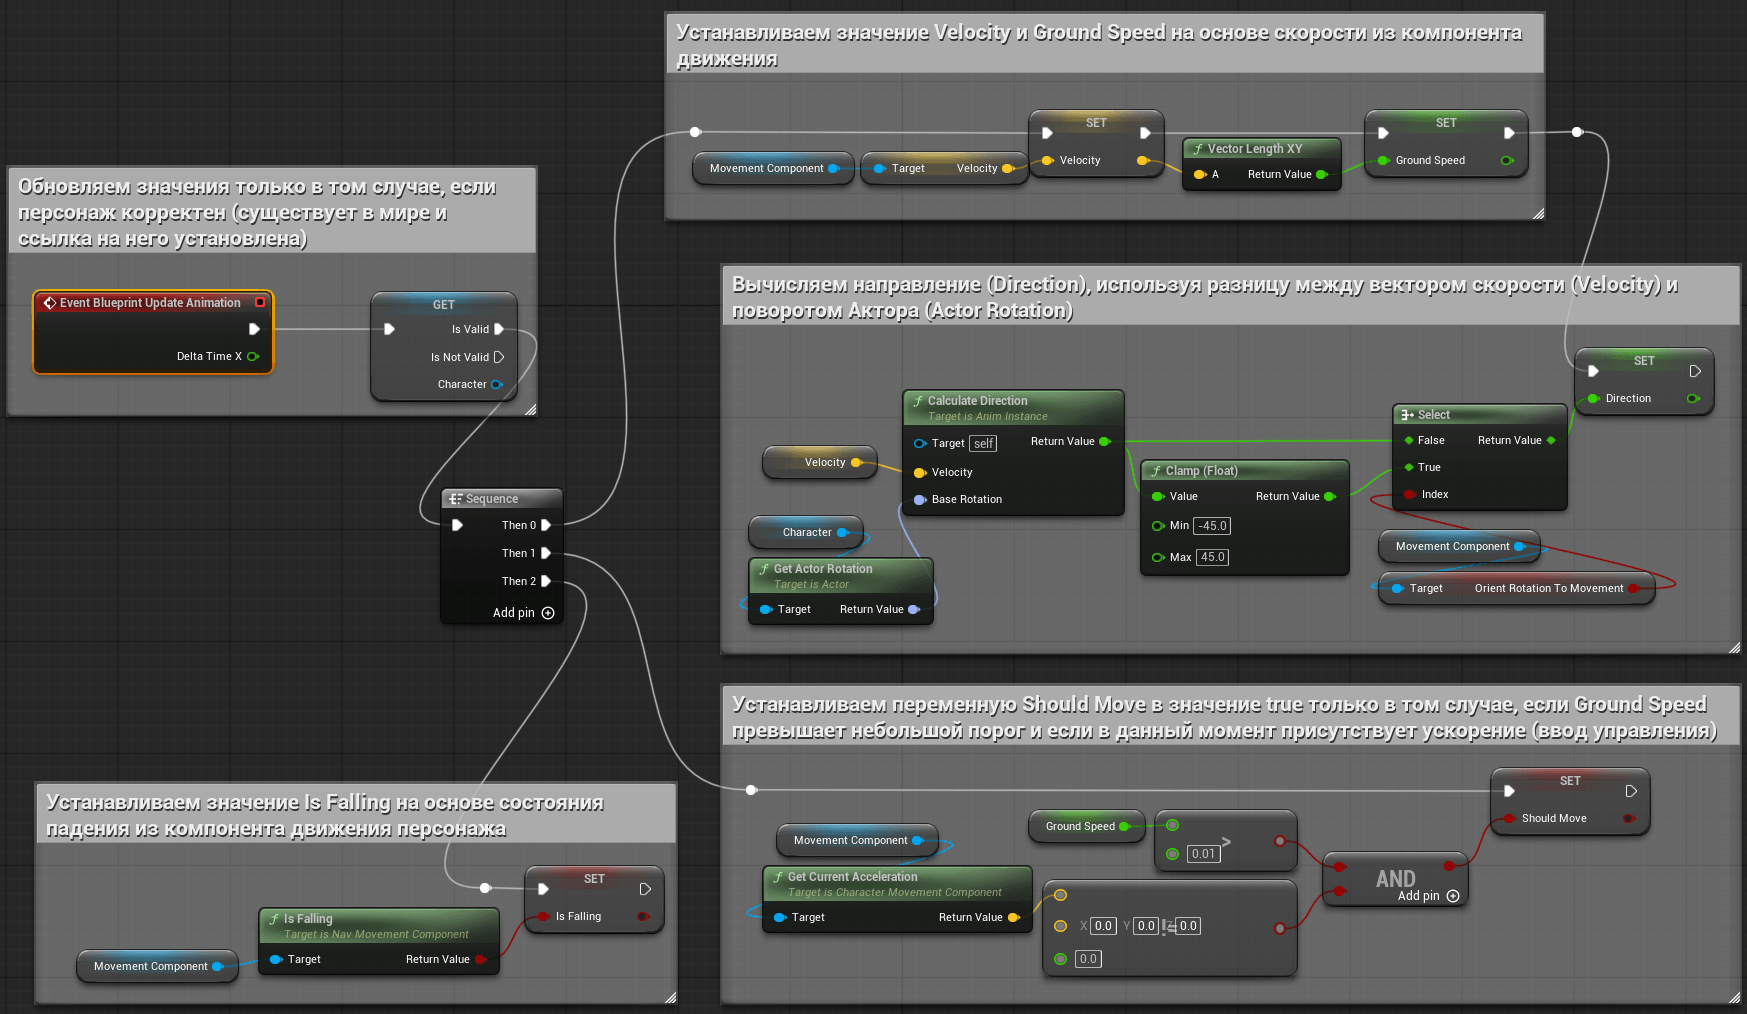Click the Min value field showing -45.0
This screenshot has width=1747, height=1014.
click(1212, 526)
